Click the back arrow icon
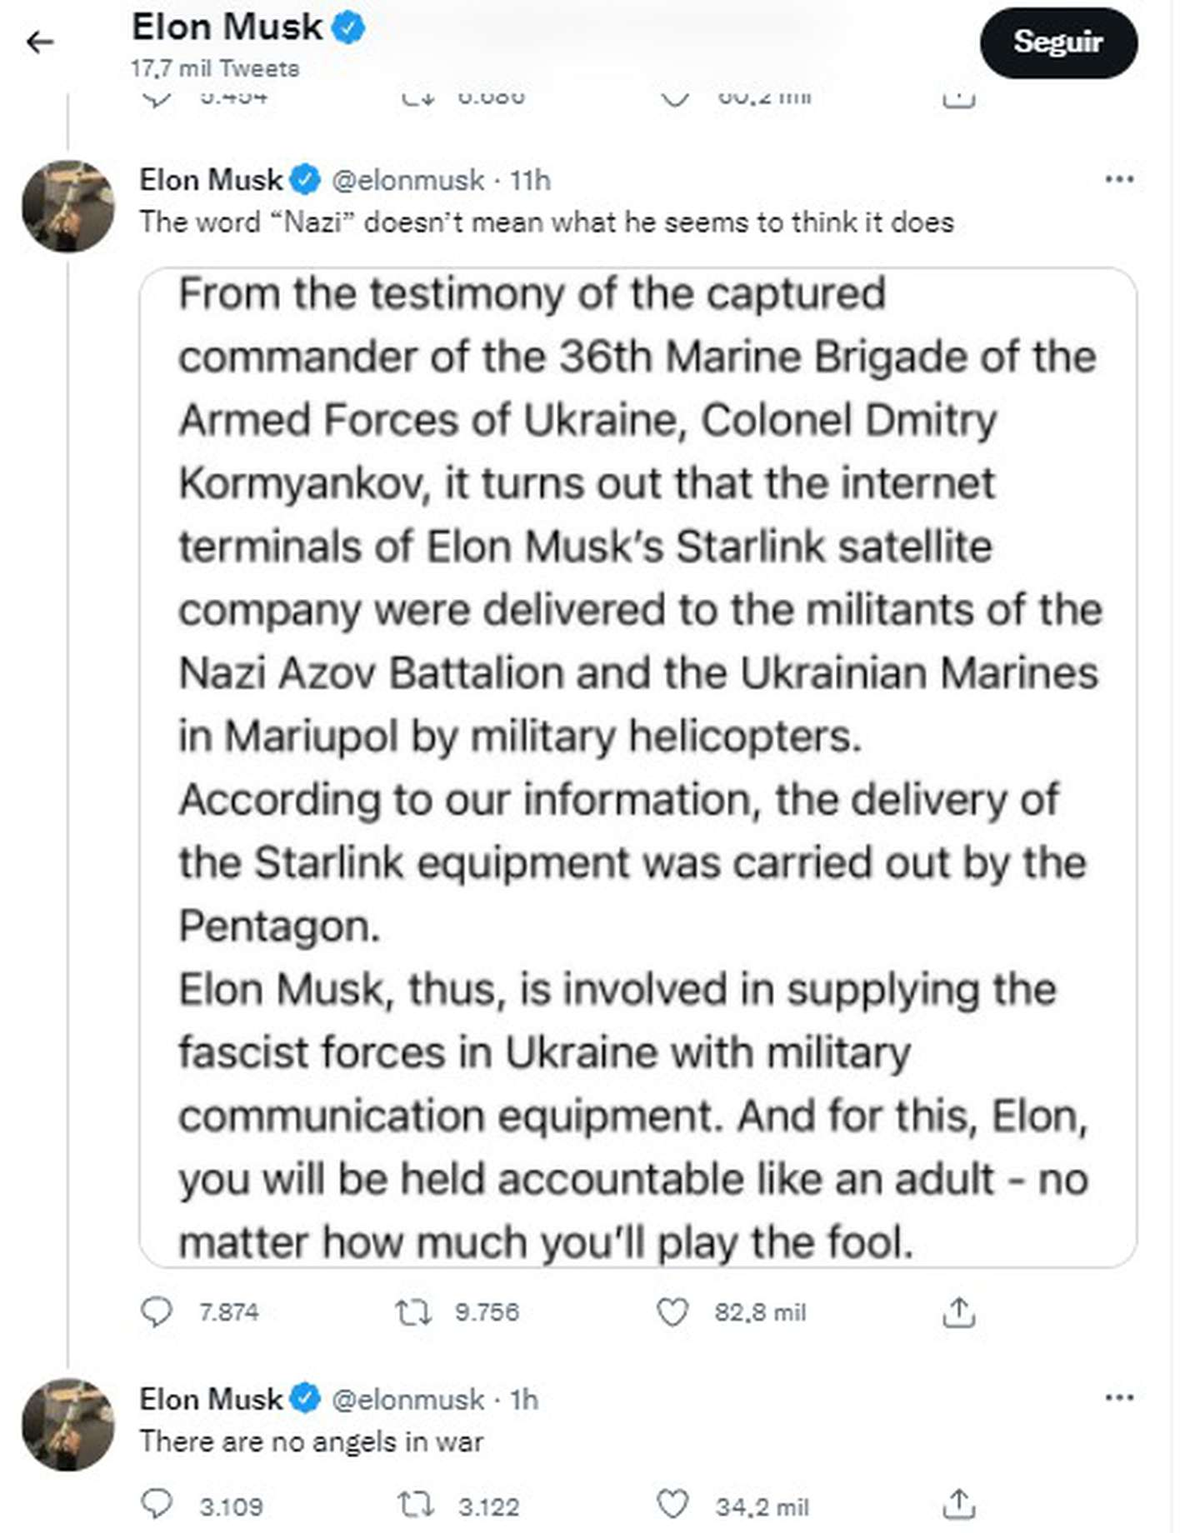This screenshot has height=1533, width=1200. (40, 42)
